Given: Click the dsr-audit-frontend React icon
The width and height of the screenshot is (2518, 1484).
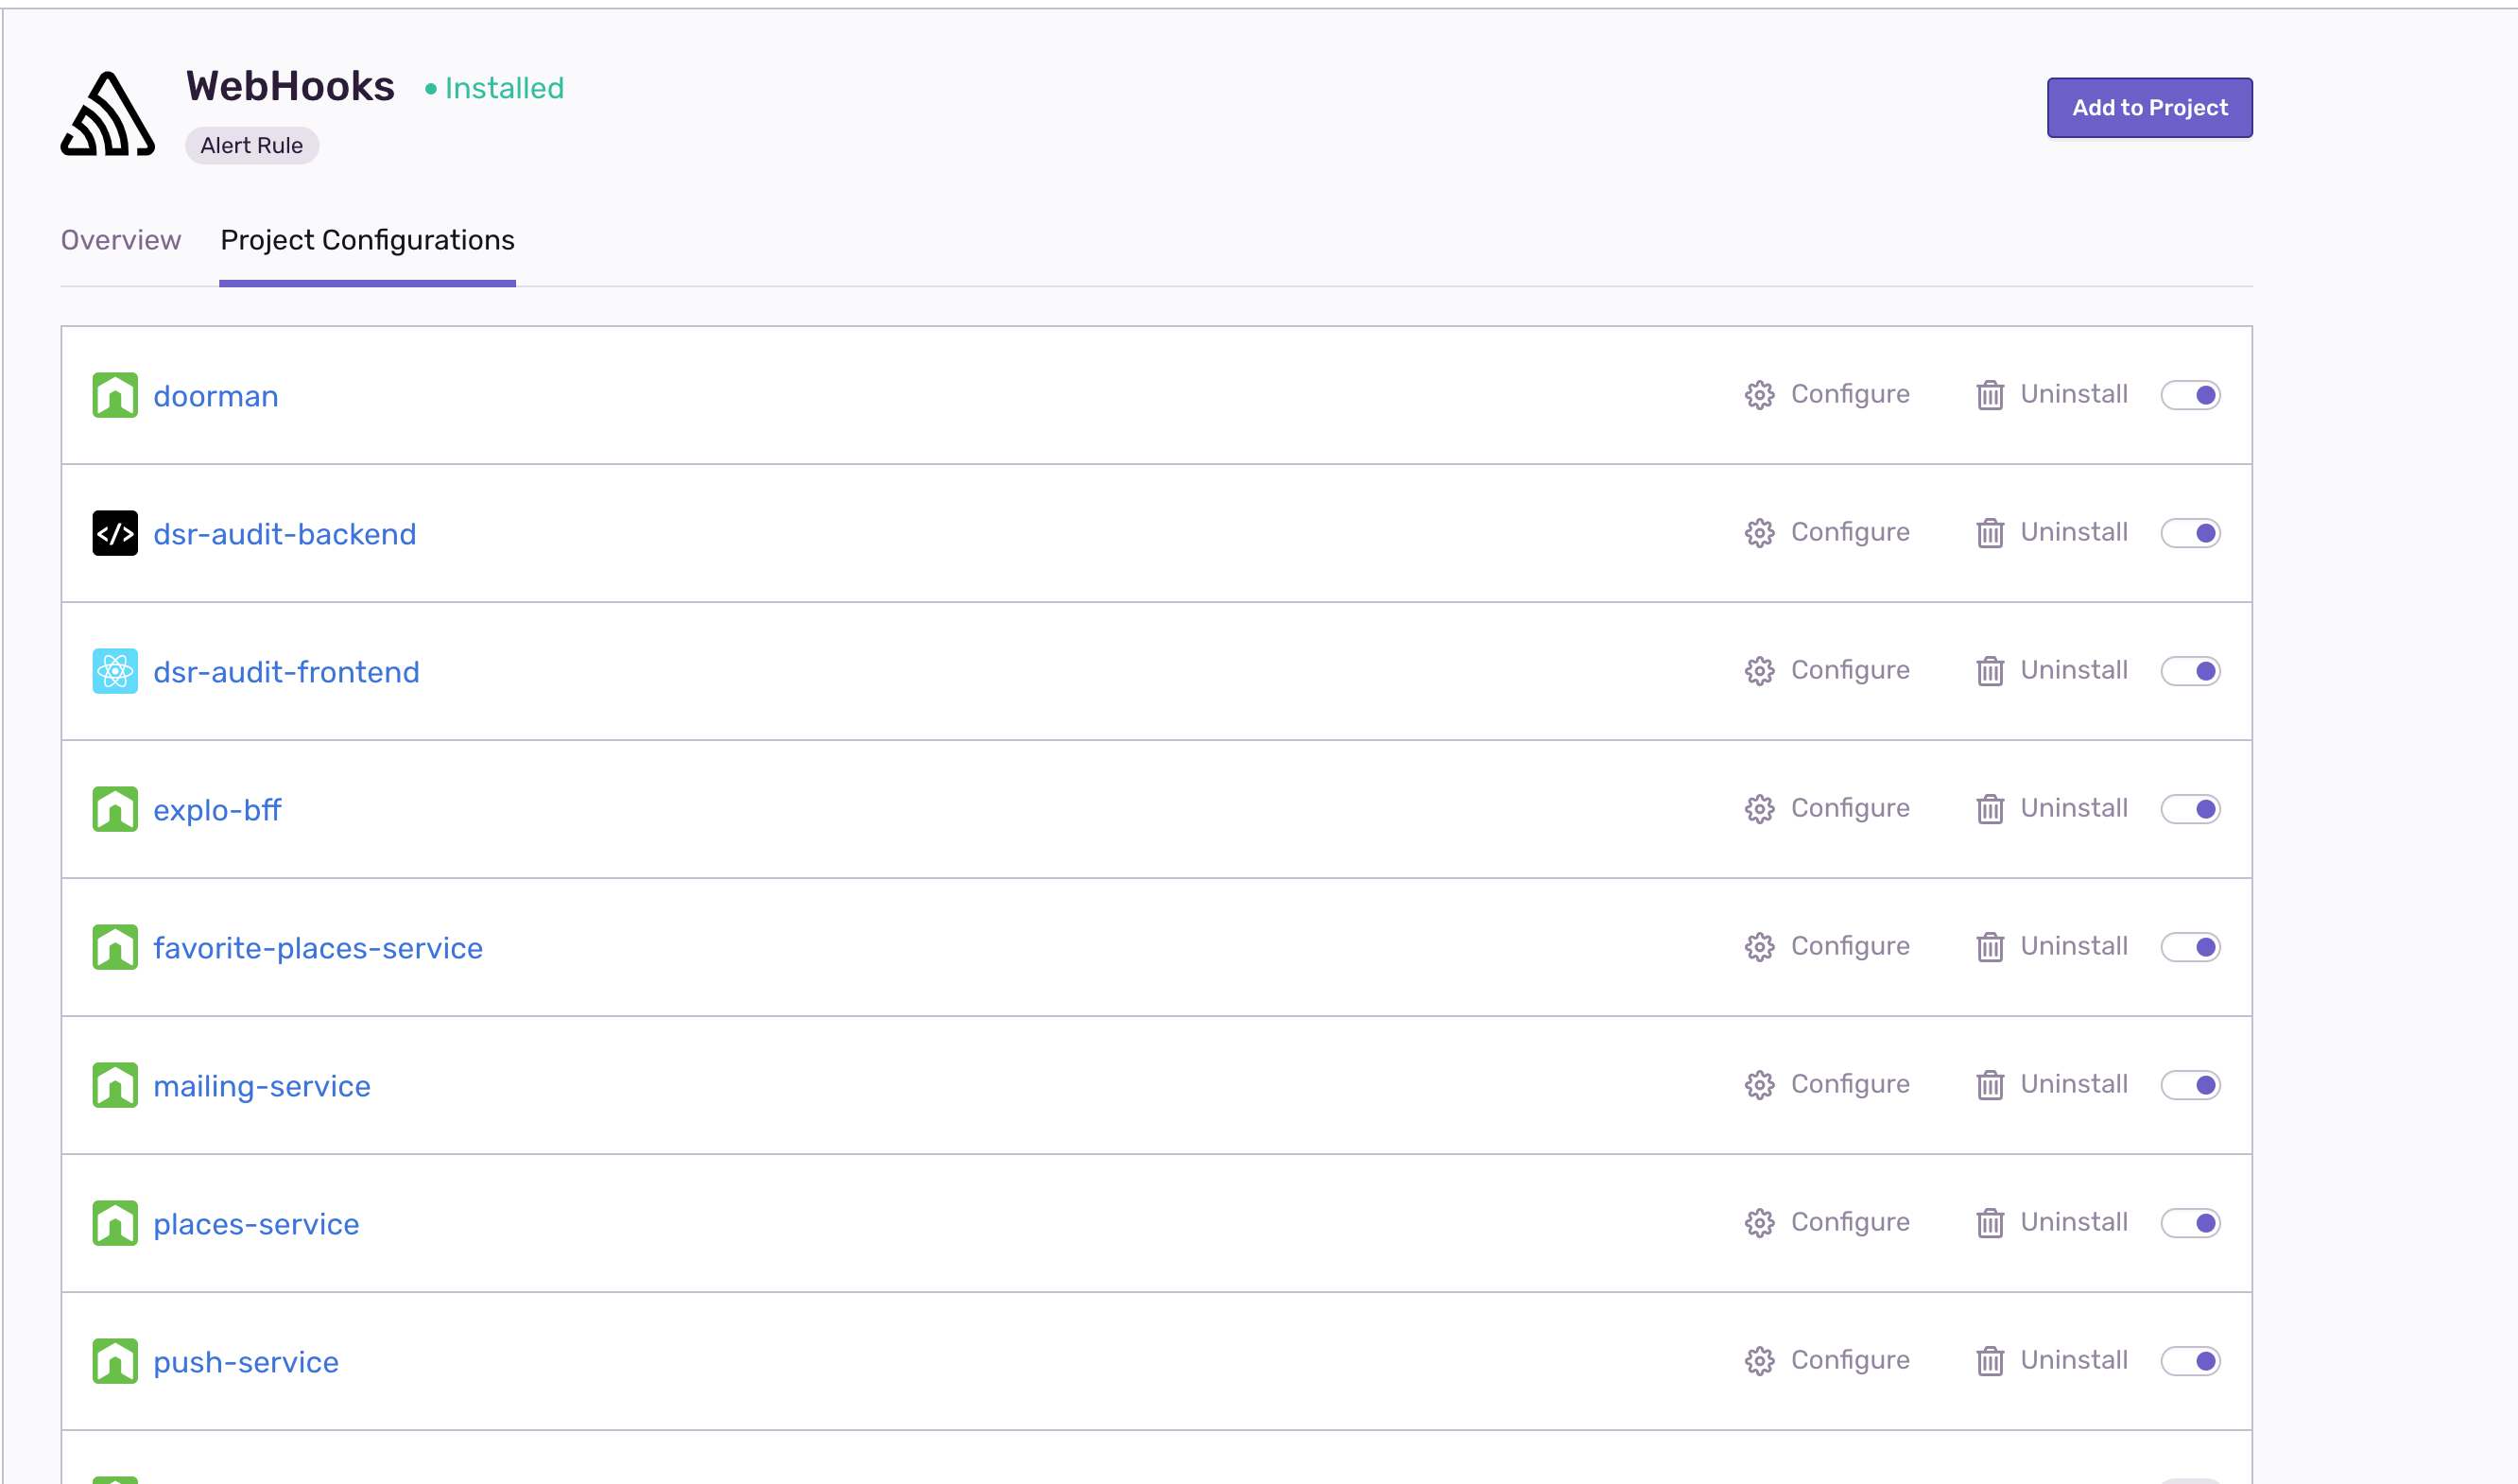Looking at the screenshot, I should pos(115,671).
